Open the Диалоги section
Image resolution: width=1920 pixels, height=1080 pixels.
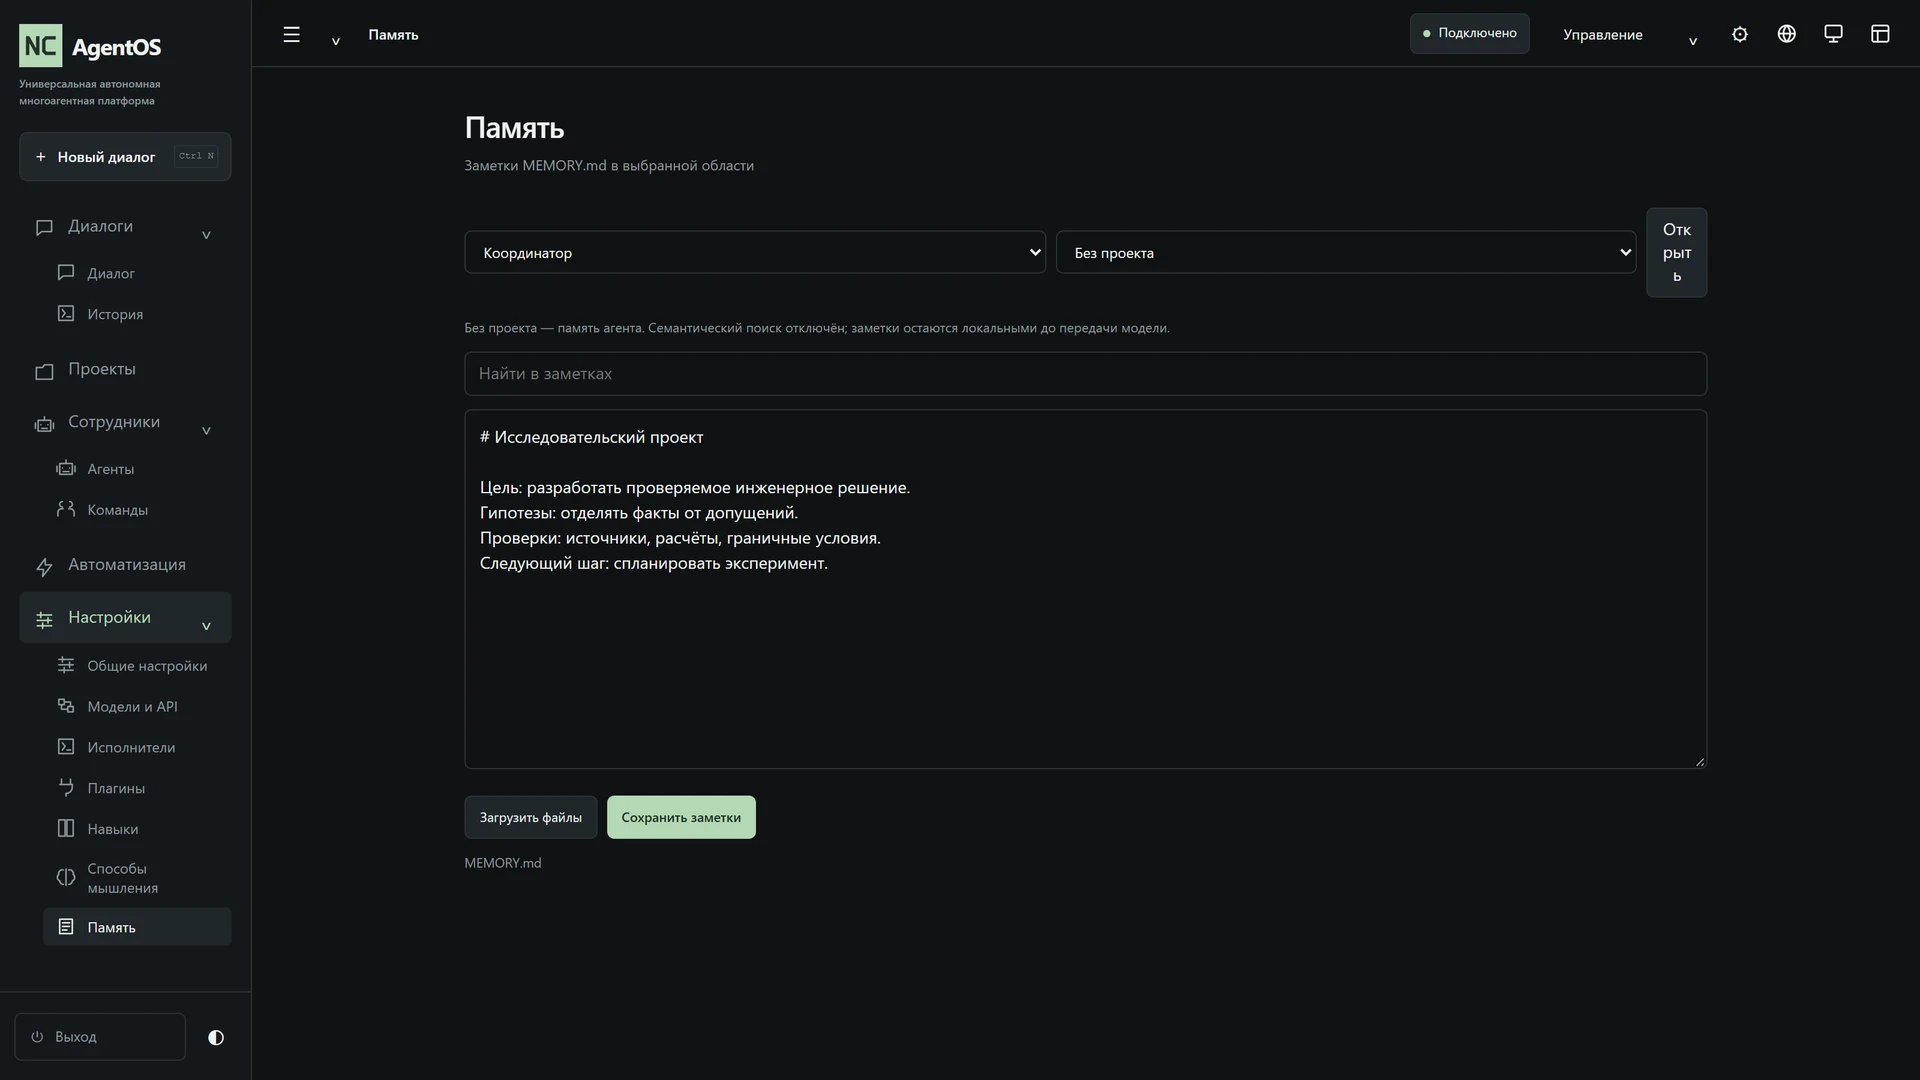point(100,226)
